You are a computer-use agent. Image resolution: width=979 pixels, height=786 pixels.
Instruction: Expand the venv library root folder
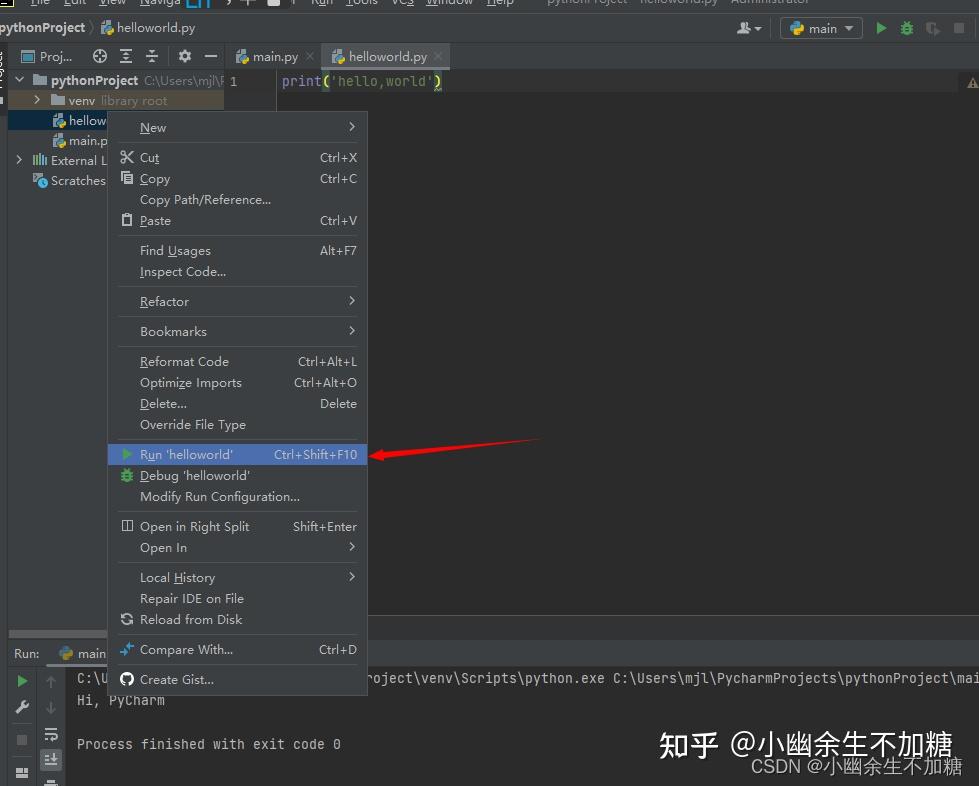37,100
